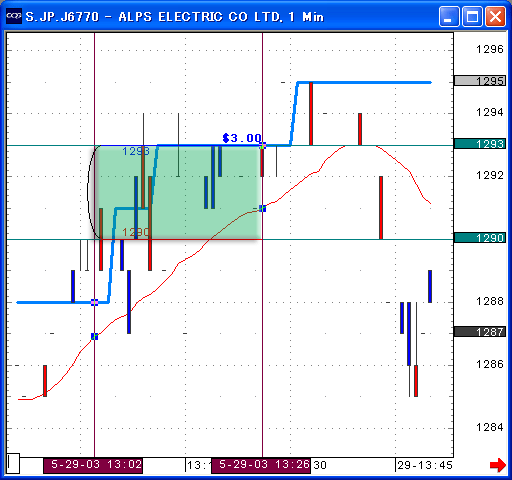This screenshot has height=480, width=512.
Task: Click the 1290 label inside green box
Action: click(136, 232)
